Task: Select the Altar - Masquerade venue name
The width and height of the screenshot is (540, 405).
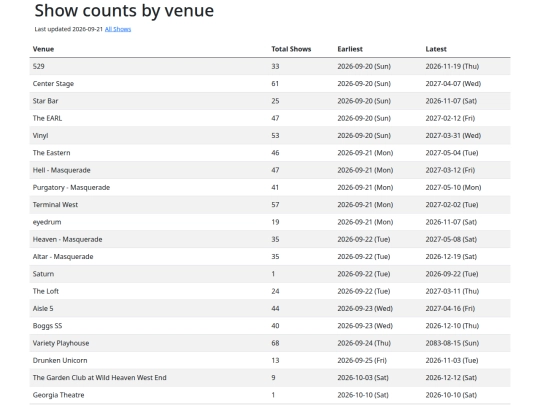Action: click(x=63, y=257)
